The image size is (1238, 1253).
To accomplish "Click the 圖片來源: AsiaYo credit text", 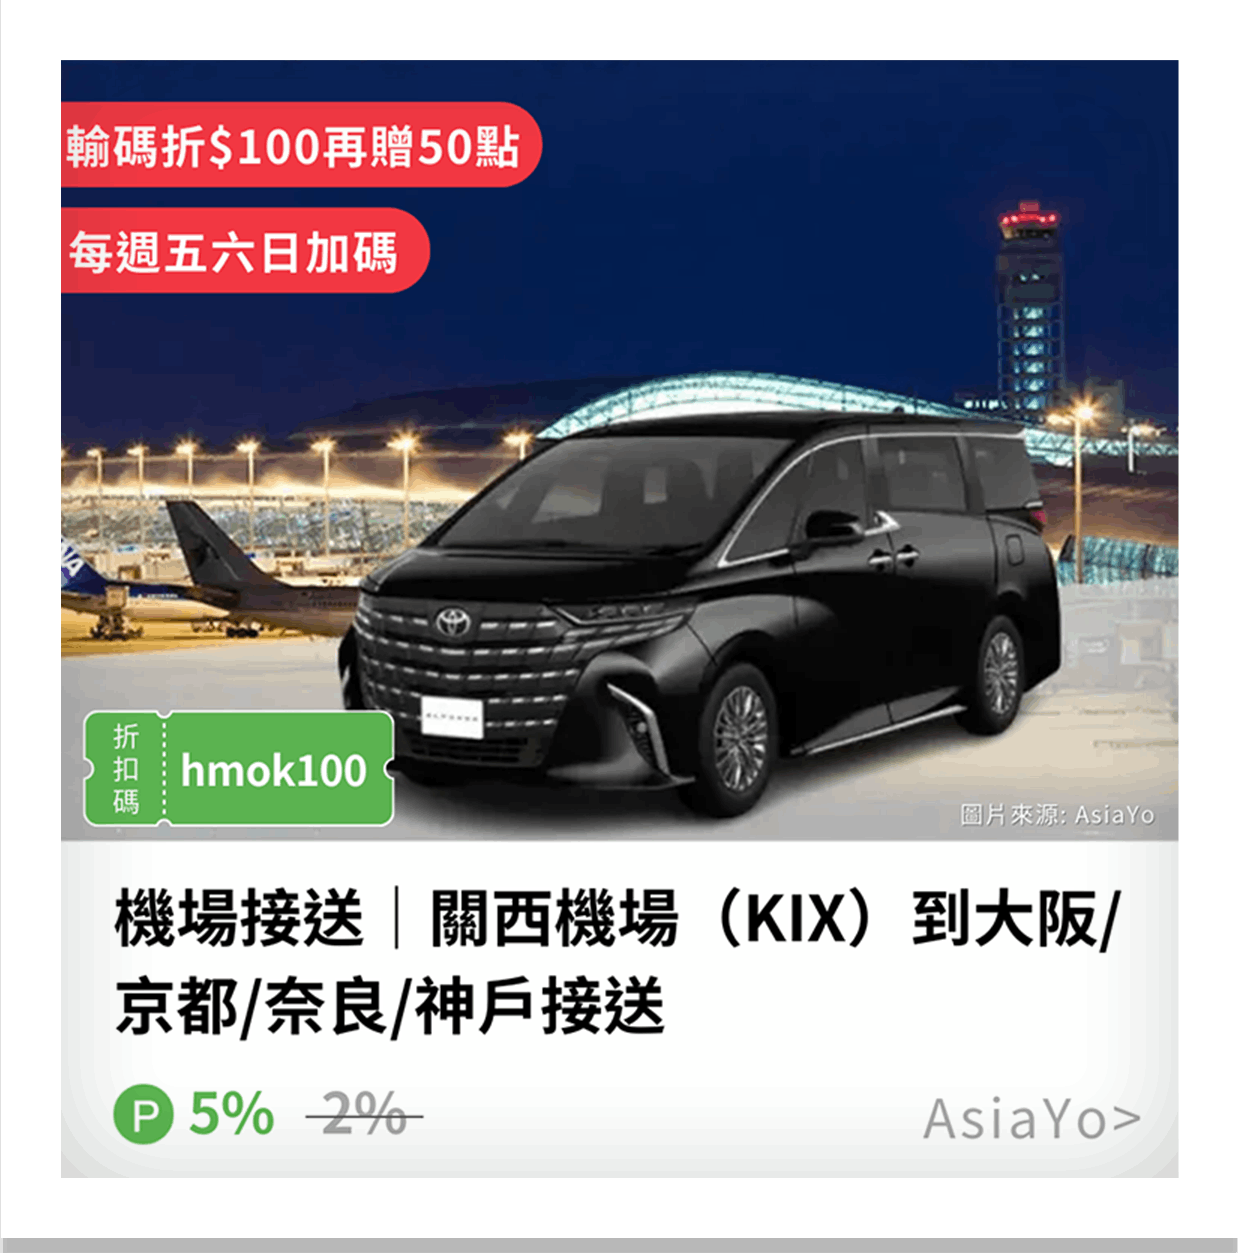I will (x=1057, y=815).
